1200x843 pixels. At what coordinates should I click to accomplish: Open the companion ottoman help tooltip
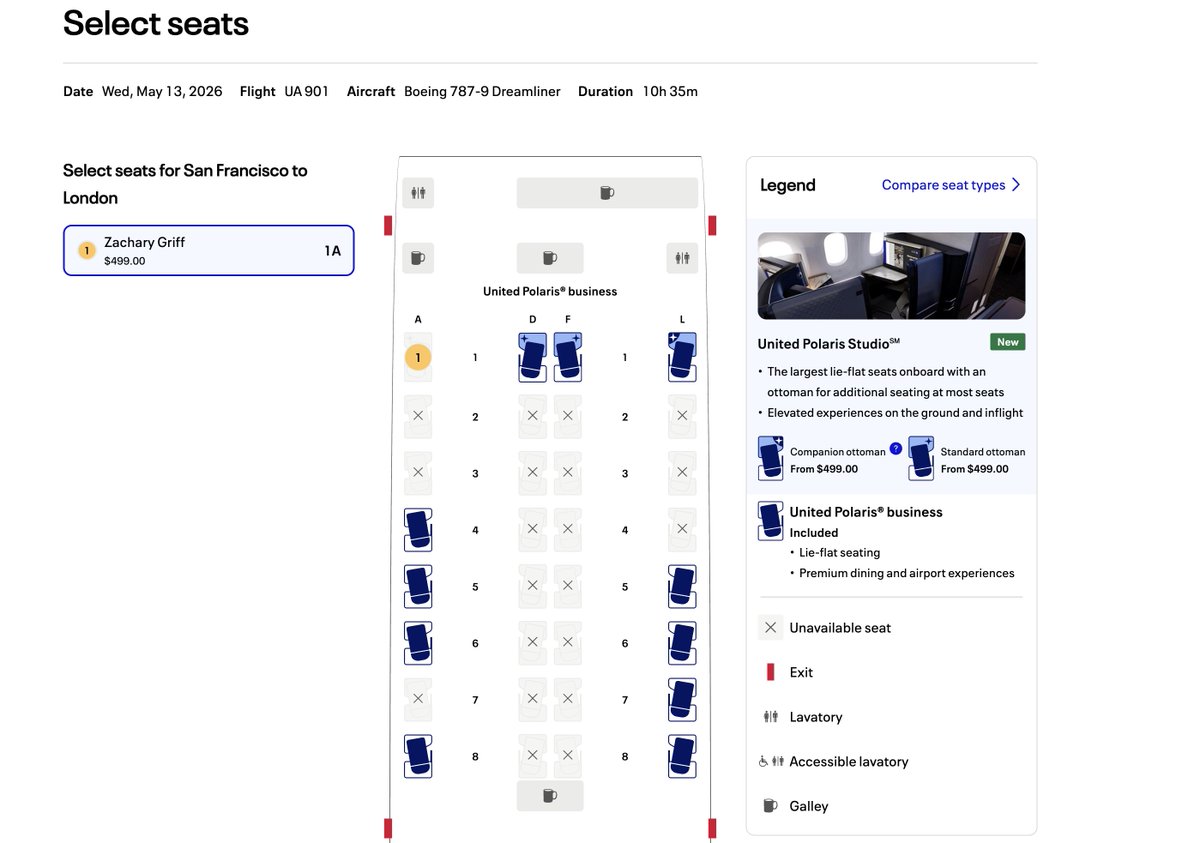pyautogui.click(x=896, y=449)
